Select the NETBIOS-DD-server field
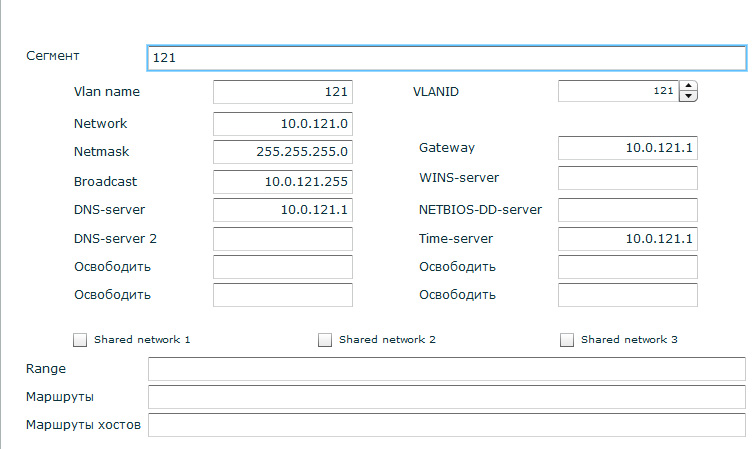Screen dimensions: 755x449 [627, 210]
